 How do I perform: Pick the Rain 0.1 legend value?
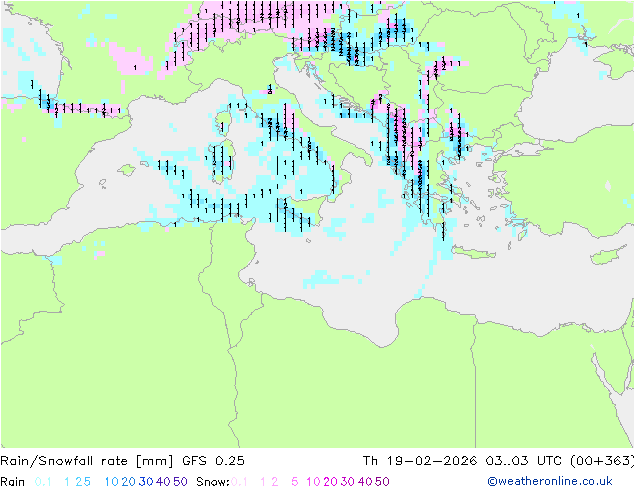[43, 482]
